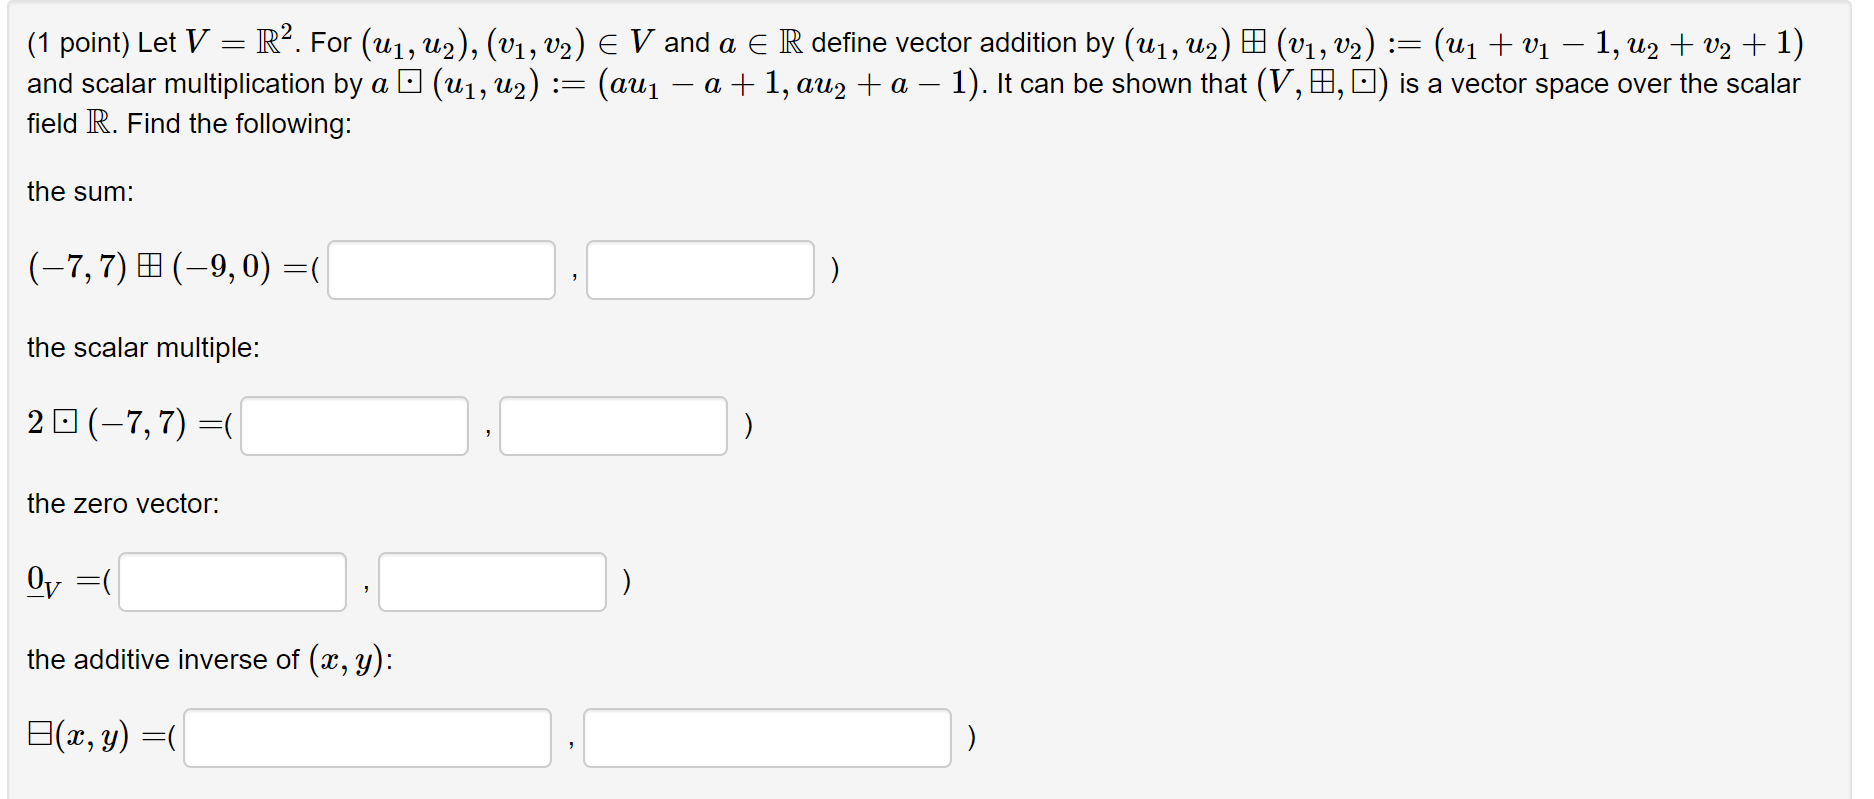Click the second zero vector answer box
Image resolution: width=1874 pixels, height=799 pixels.
click(x=491, y=581)
